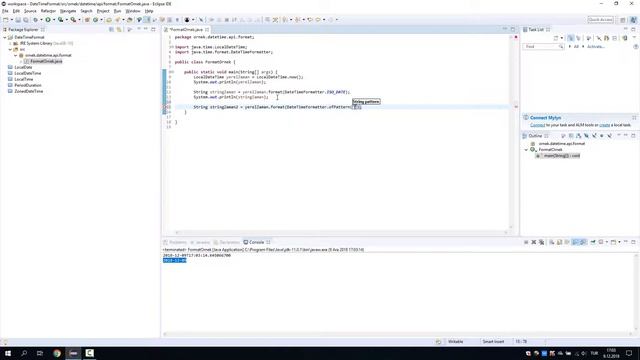
Task: Click the External Tools run icon
Action: click(73, 20)
